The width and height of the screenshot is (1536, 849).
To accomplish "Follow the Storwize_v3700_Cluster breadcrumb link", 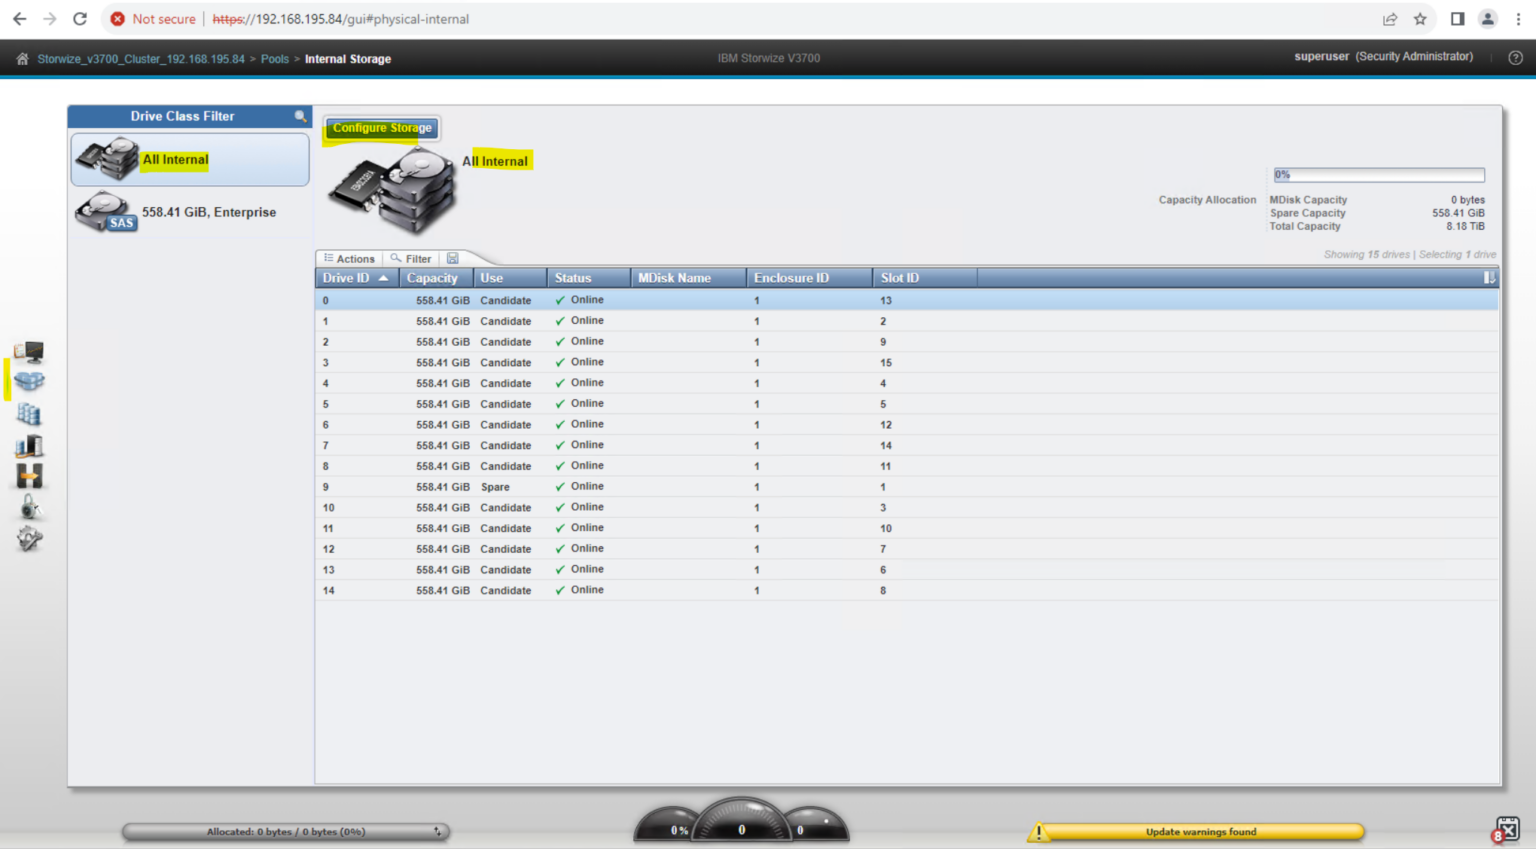I will coord(140,58).
